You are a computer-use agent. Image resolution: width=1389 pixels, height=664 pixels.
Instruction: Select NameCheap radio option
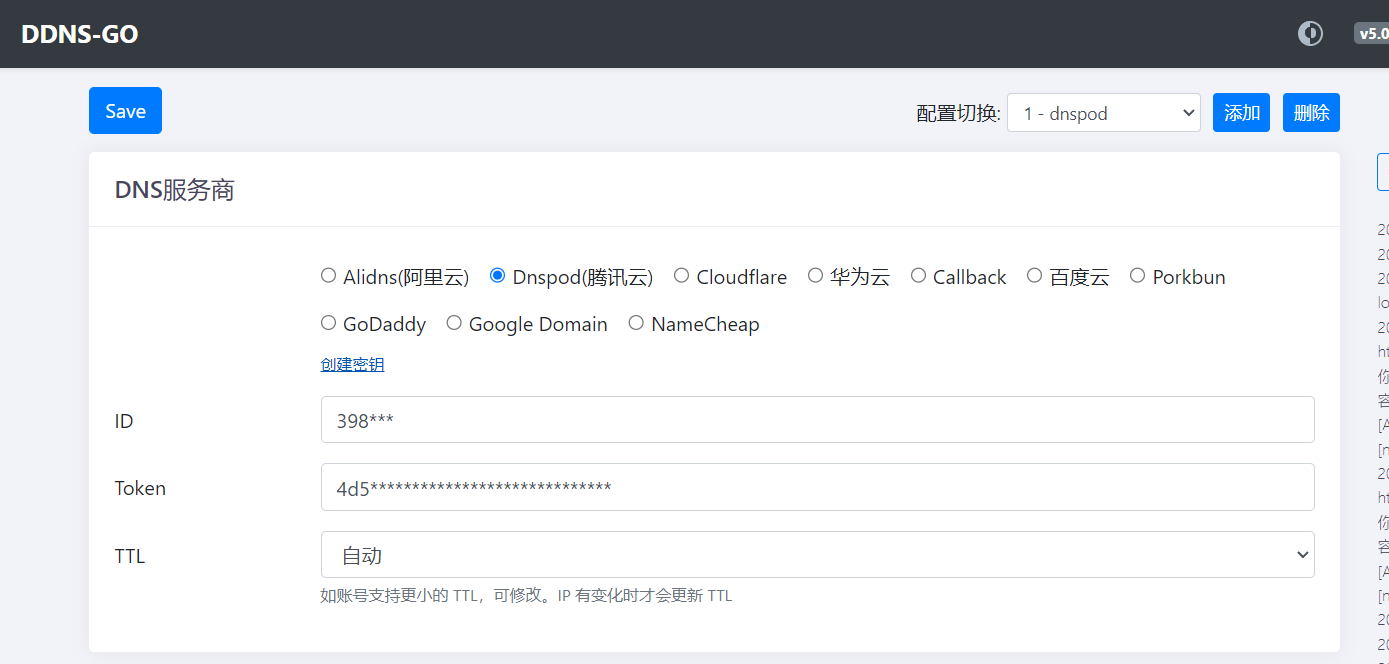(636, 323)
